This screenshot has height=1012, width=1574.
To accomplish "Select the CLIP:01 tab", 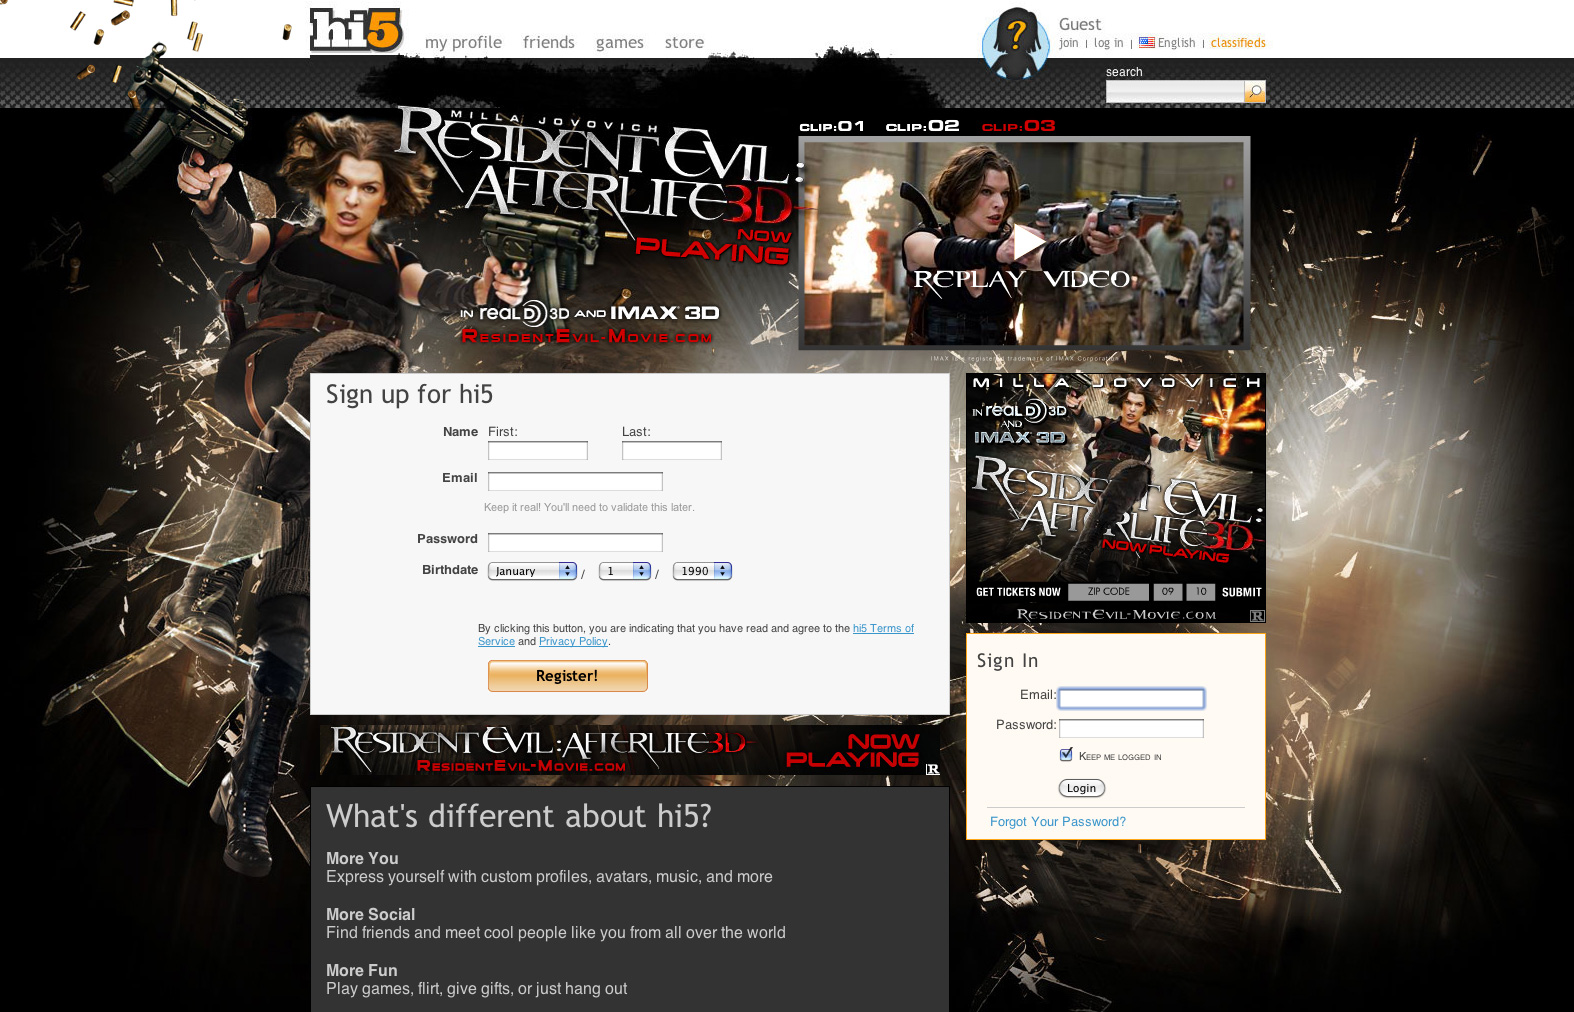I will (x=832, y=126).
